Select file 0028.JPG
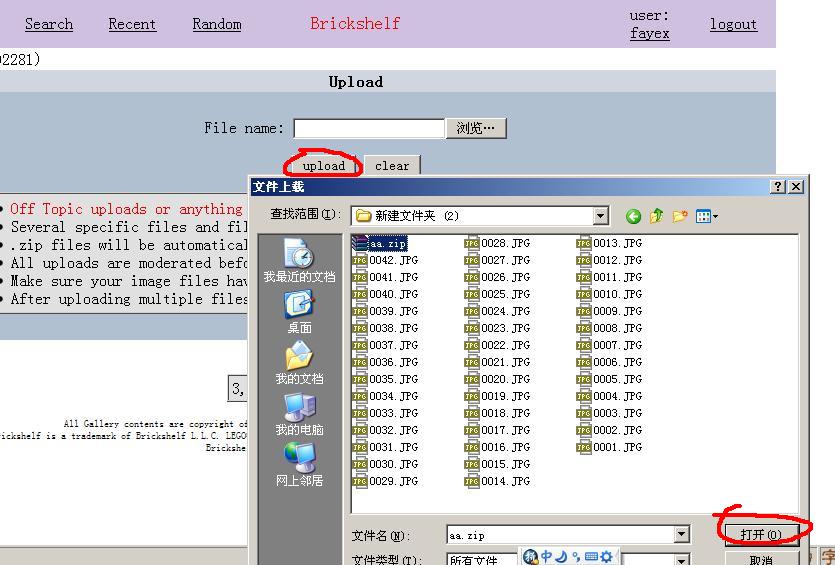Viewport: 835px width, 565px height. pyautogui.click(x=497, y=243)
